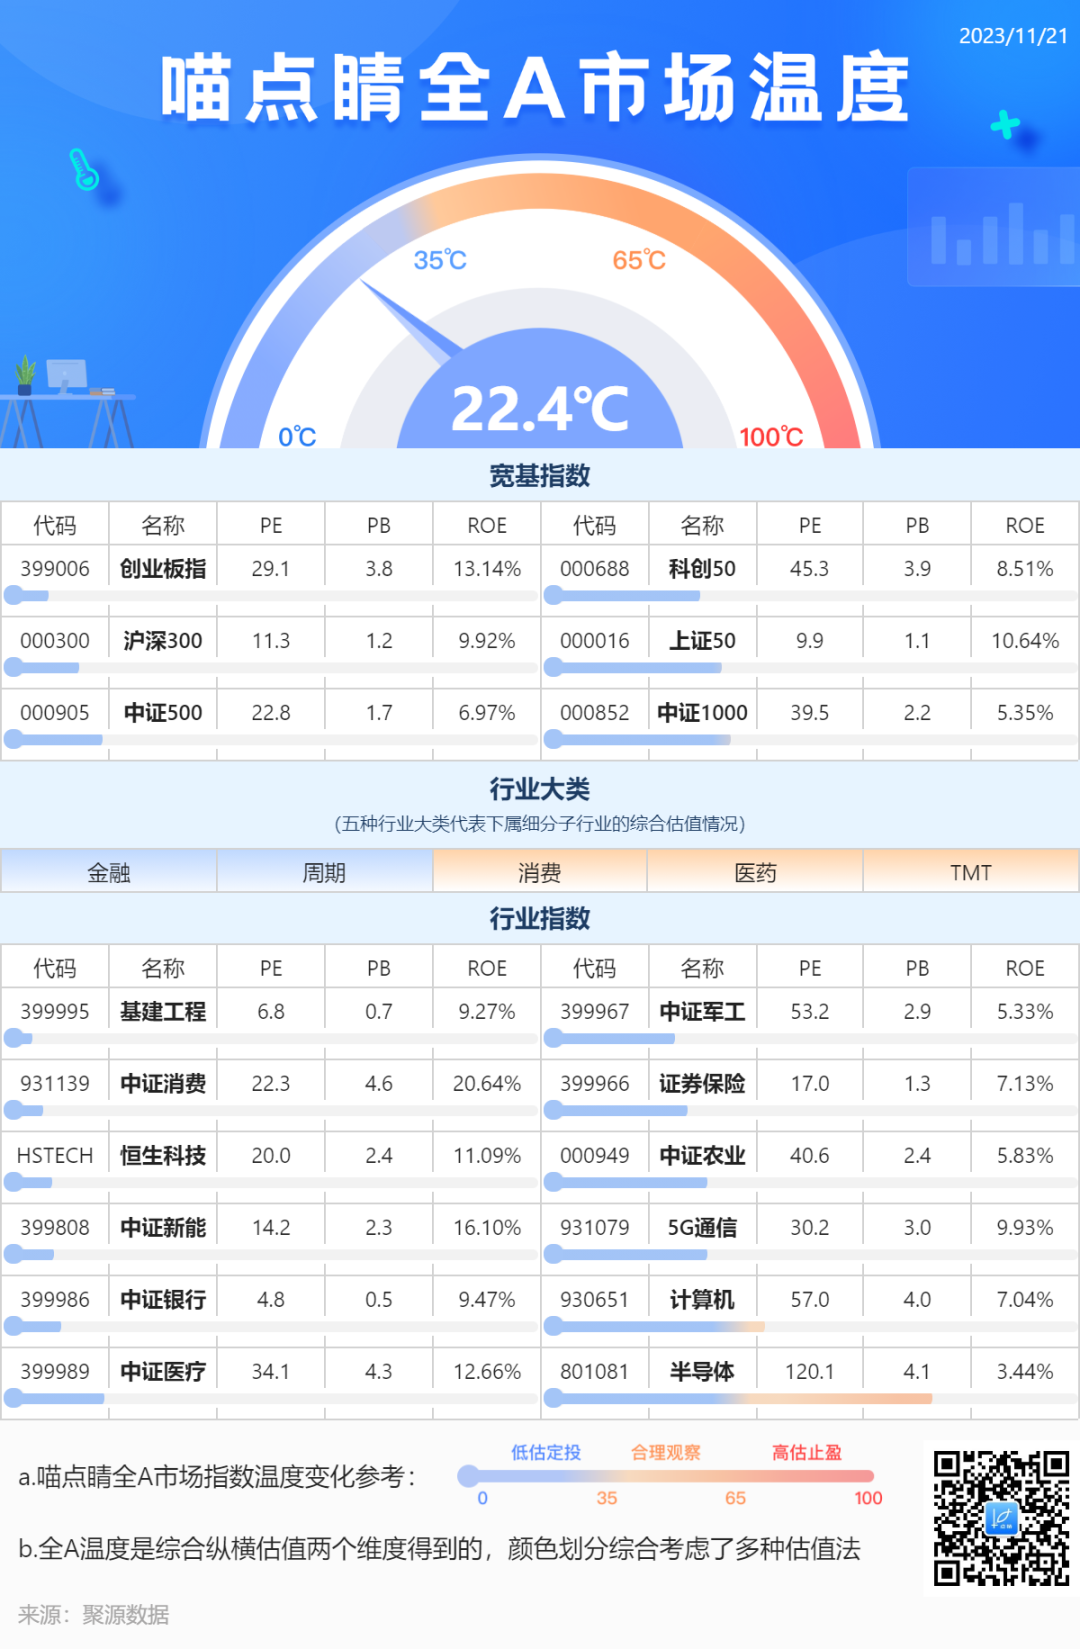Click index name 上证50
1080x1649 pixels.
(702, 641)
